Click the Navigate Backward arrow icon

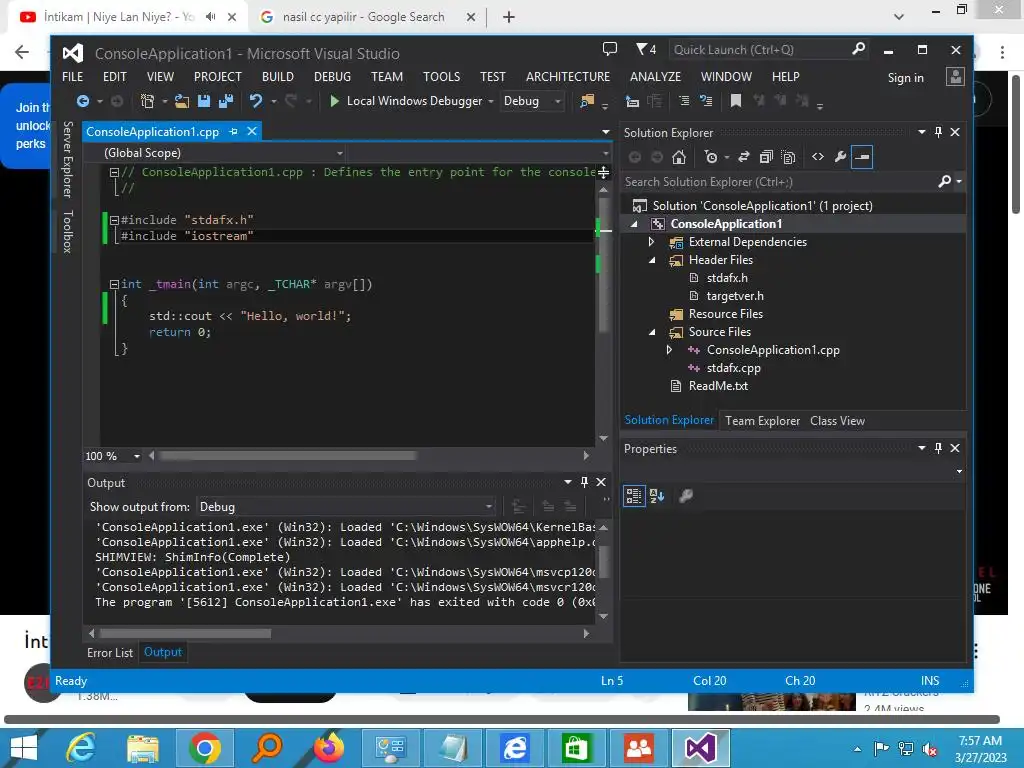[82, 101]
